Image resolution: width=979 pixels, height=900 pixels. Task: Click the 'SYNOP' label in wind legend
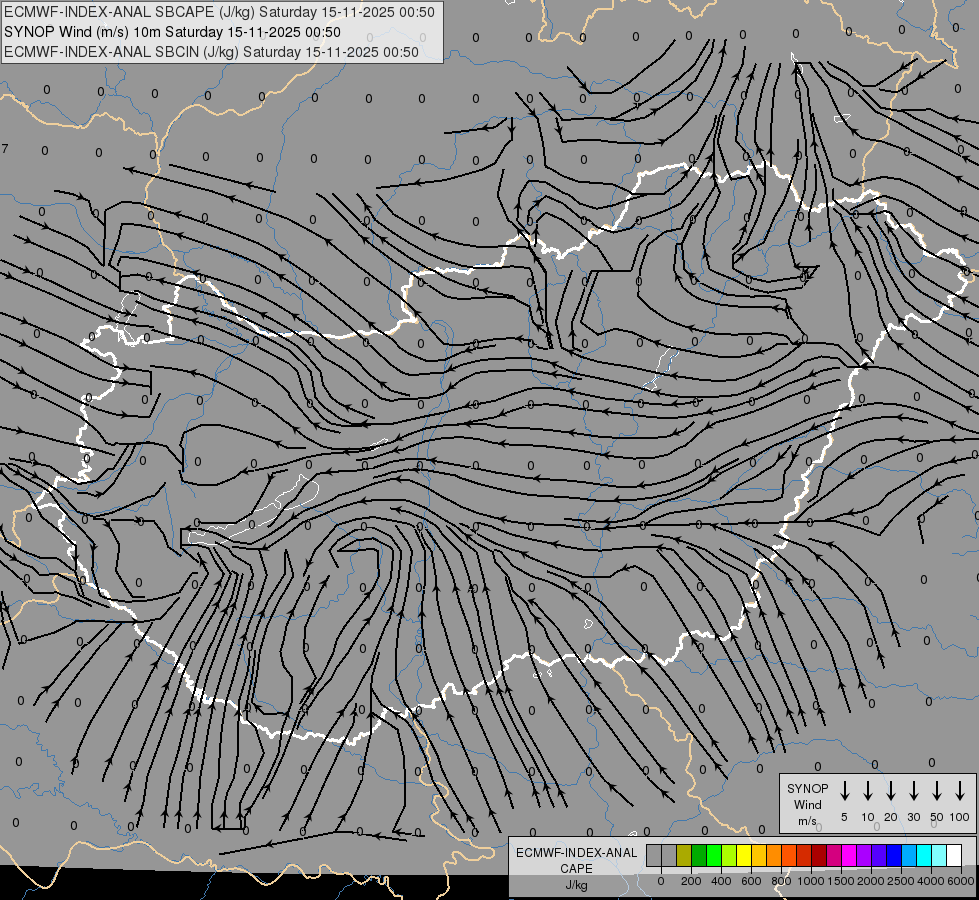point(807,788)
